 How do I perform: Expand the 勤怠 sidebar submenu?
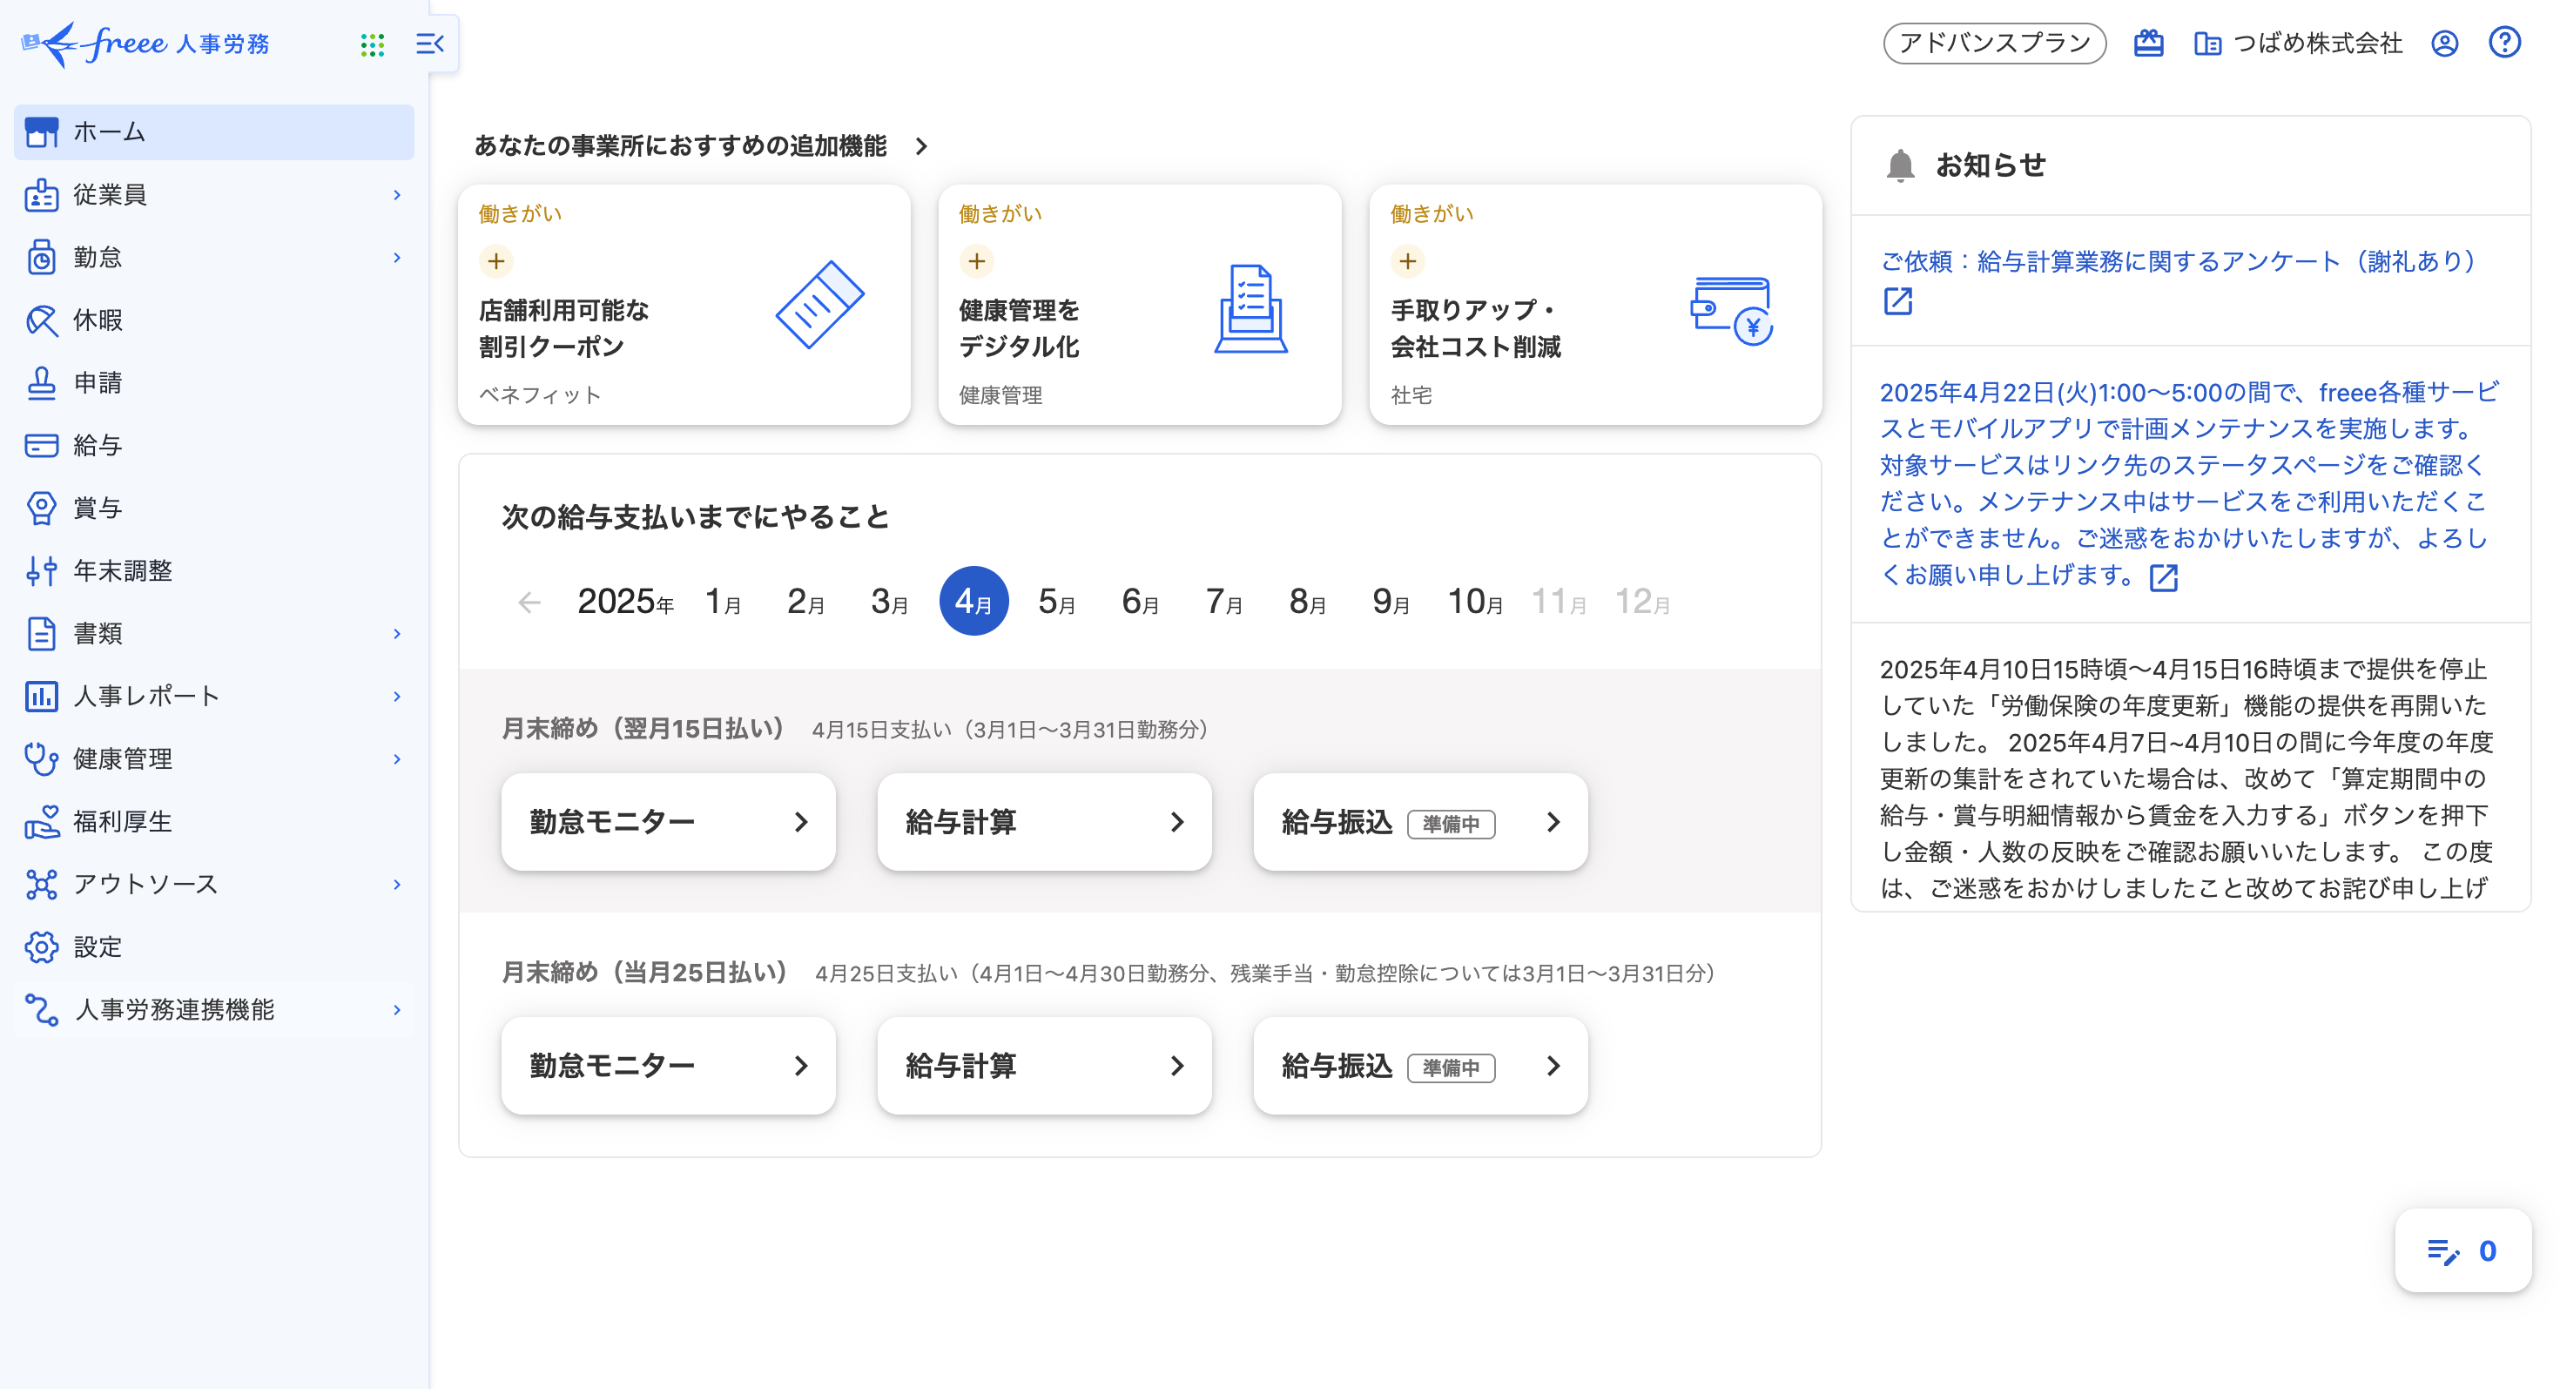coord(397,258)
